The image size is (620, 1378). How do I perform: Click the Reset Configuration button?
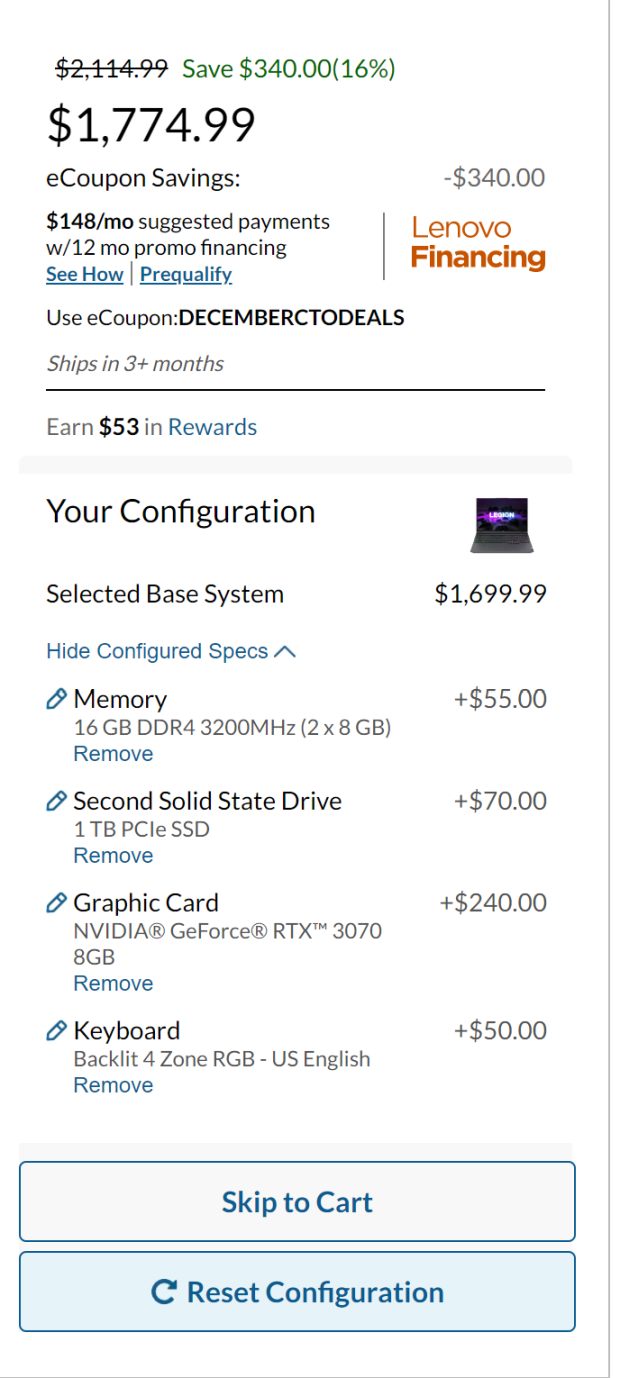[x=297, y=1292]
